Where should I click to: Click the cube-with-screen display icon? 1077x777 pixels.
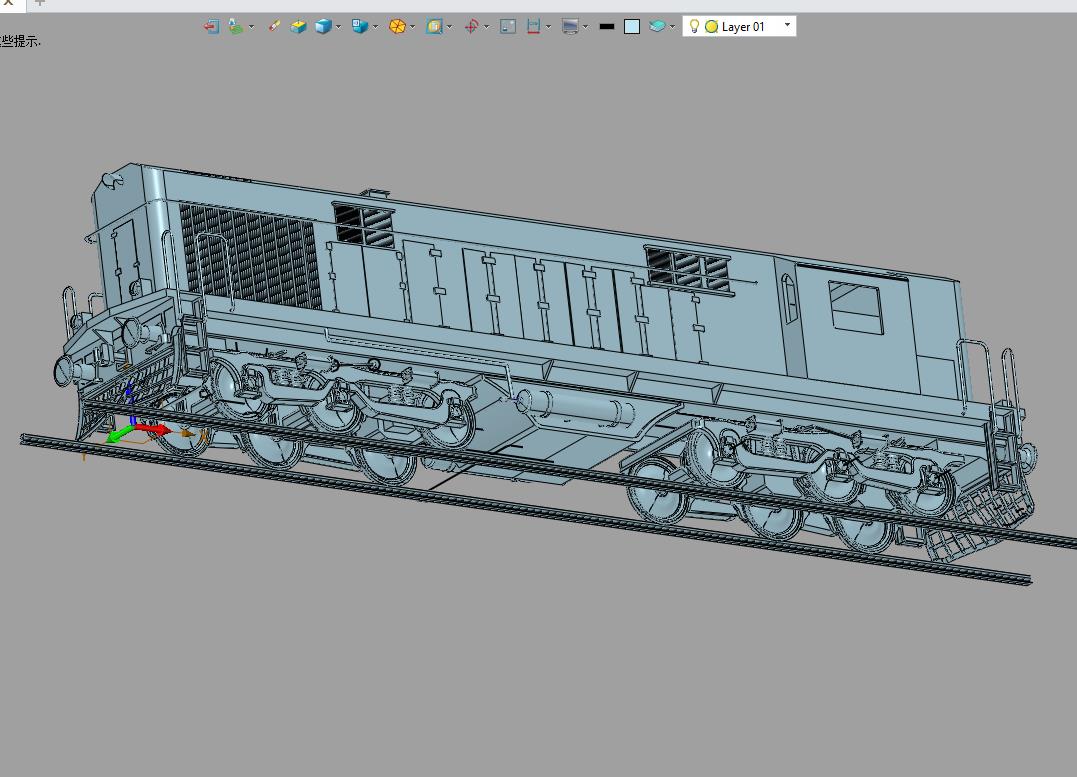point(359,27)
